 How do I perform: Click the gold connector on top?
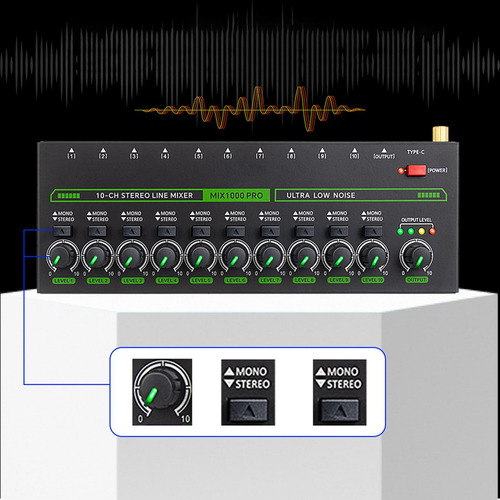pyautogui.click(x=441, y=134)
